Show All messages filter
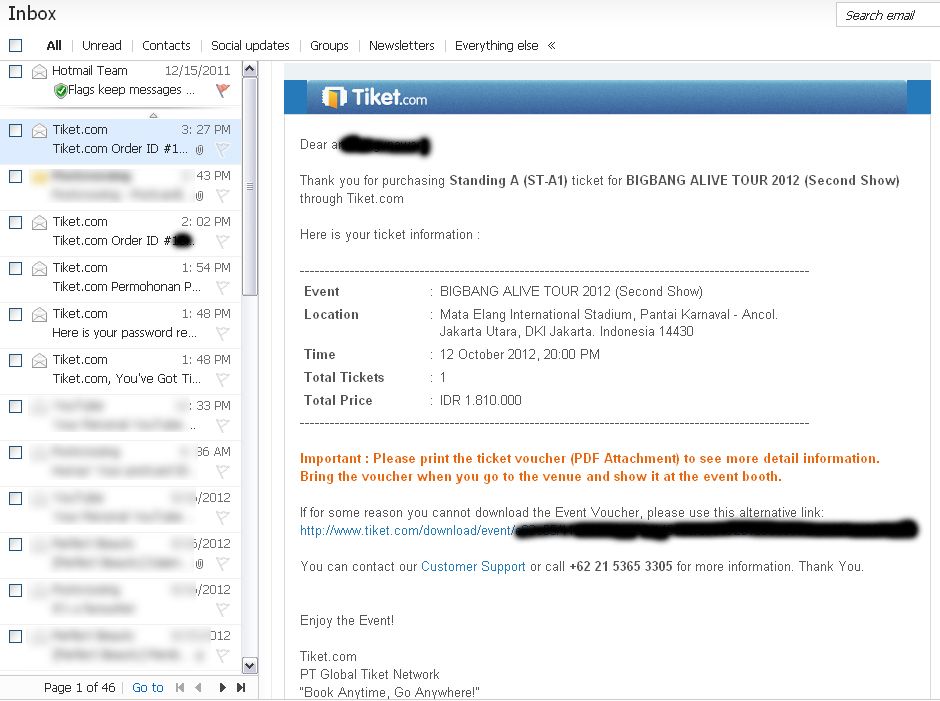This screenshot has width=940, height=701. [54, 46]
